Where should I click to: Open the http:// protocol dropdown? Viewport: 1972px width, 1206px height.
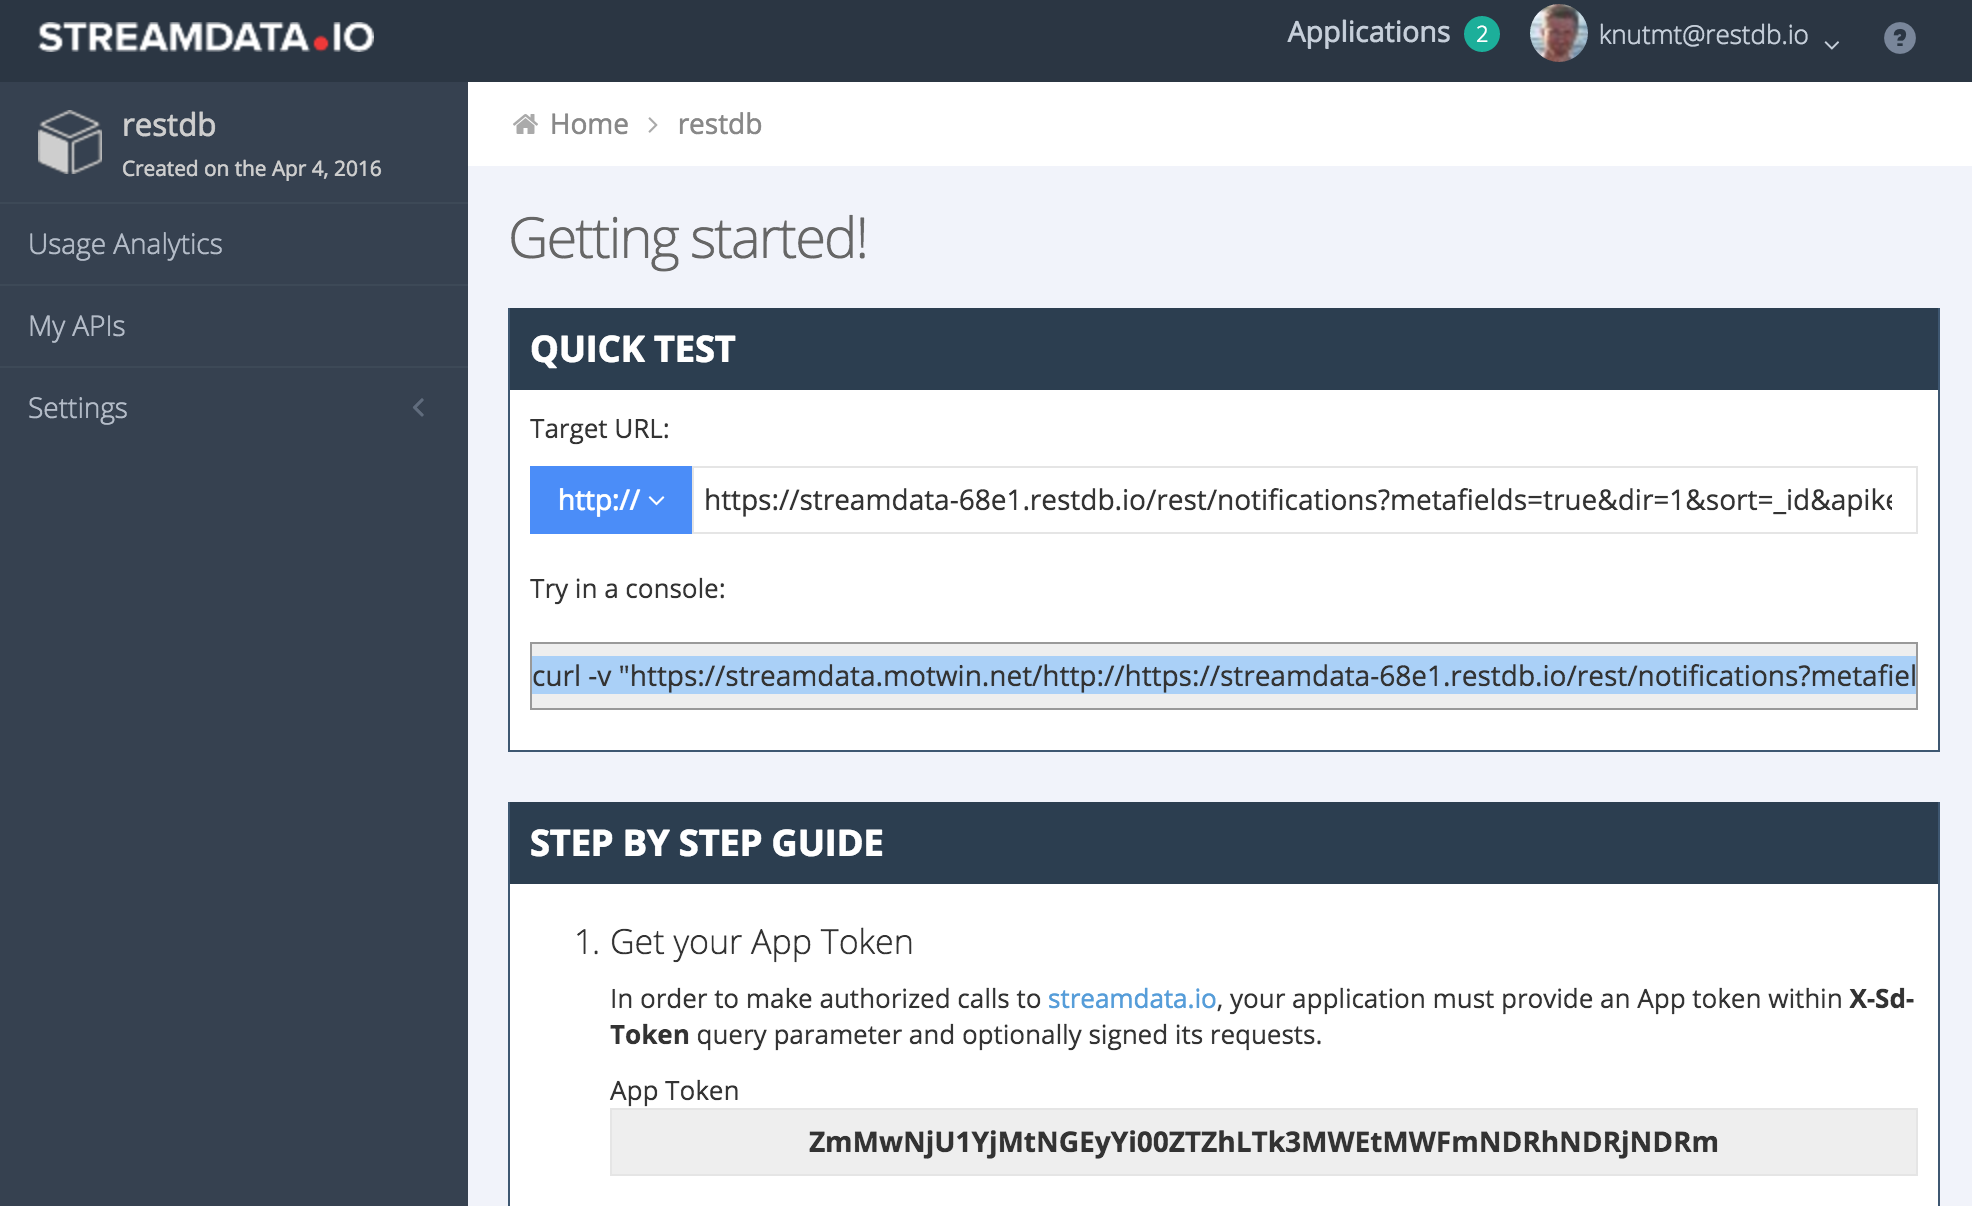[x=611, y=500]
